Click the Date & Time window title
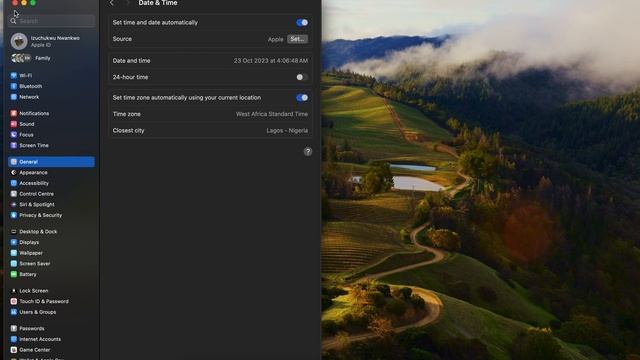 (x=158, y=3)
